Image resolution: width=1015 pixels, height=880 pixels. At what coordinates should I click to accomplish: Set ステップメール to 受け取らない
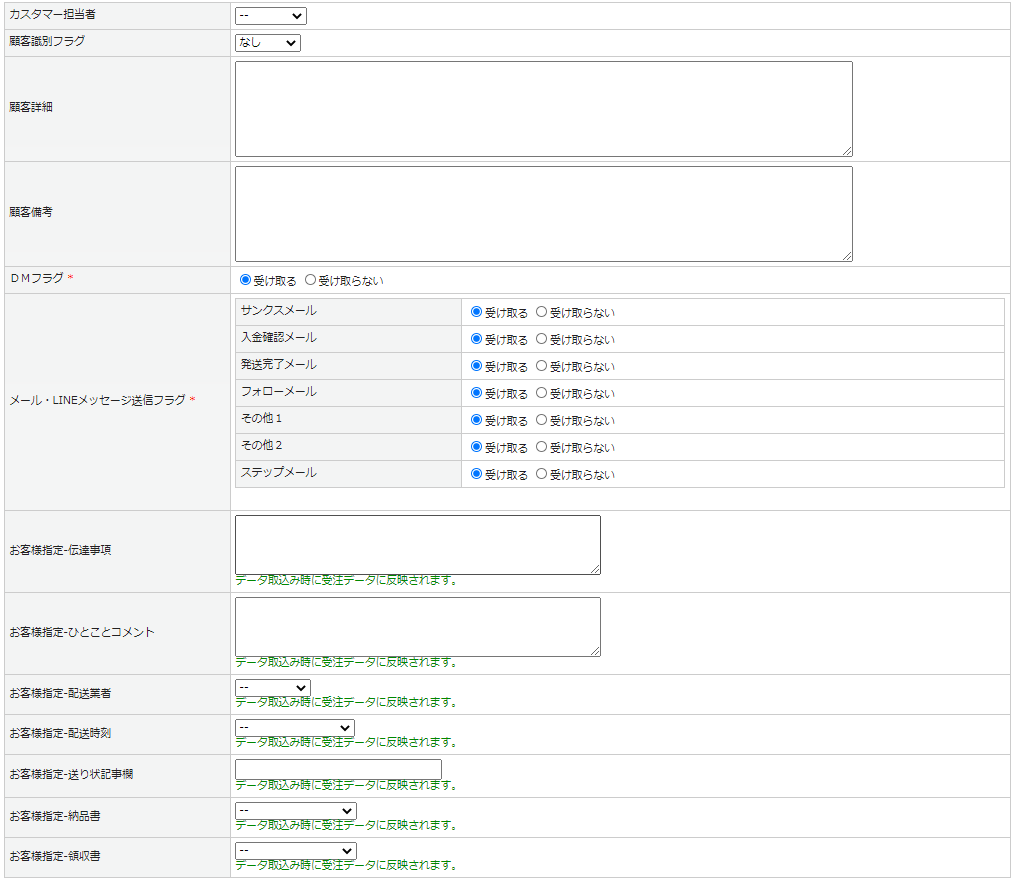coord(542,475)
